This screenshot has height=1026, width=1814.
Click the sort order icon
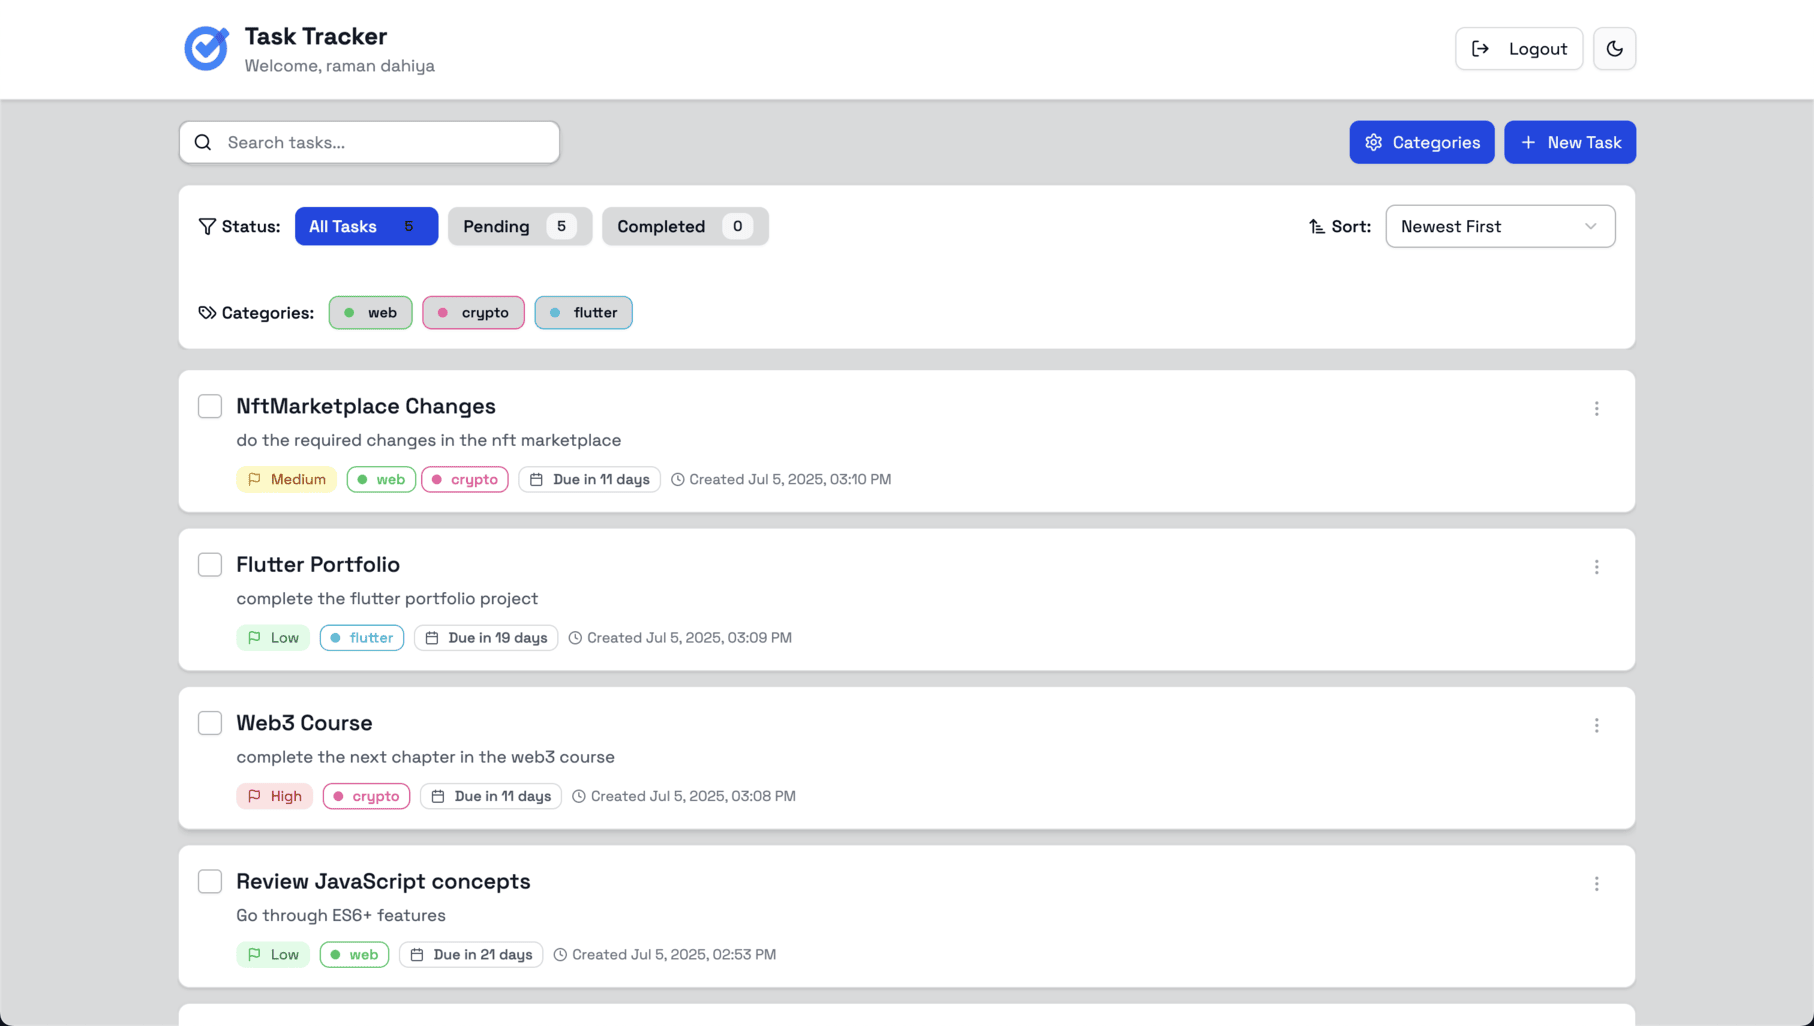1317,226
